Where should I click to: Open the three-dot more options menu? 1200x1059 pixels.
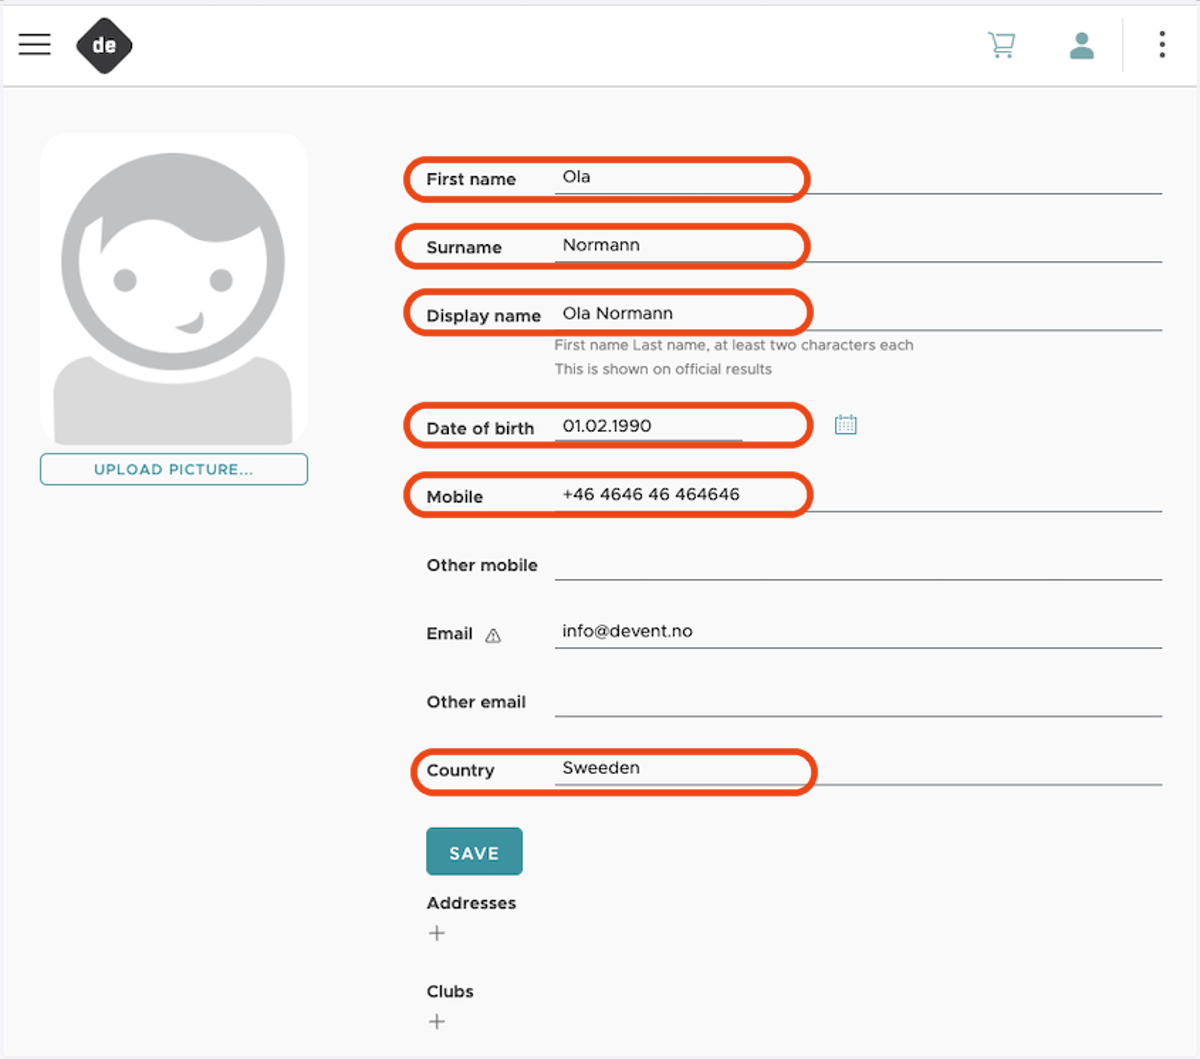click(1161, 45)
